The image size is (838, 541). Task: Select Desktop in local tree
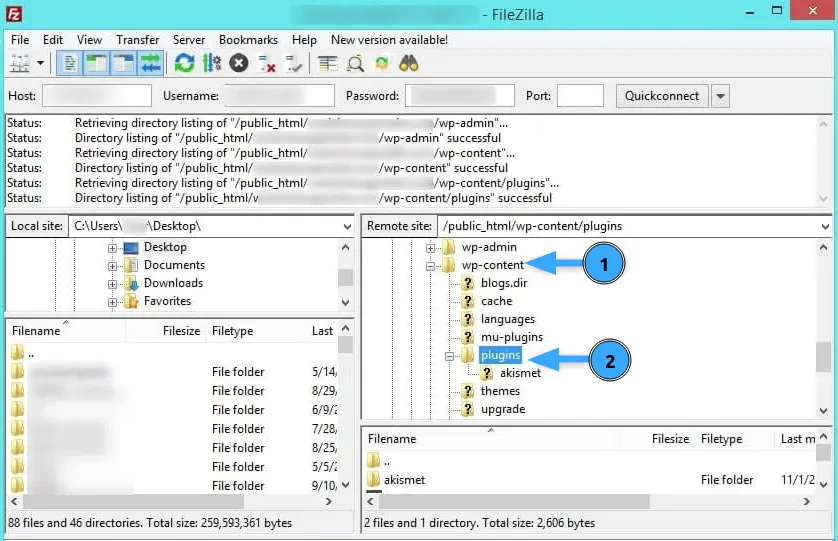[165, 247]
